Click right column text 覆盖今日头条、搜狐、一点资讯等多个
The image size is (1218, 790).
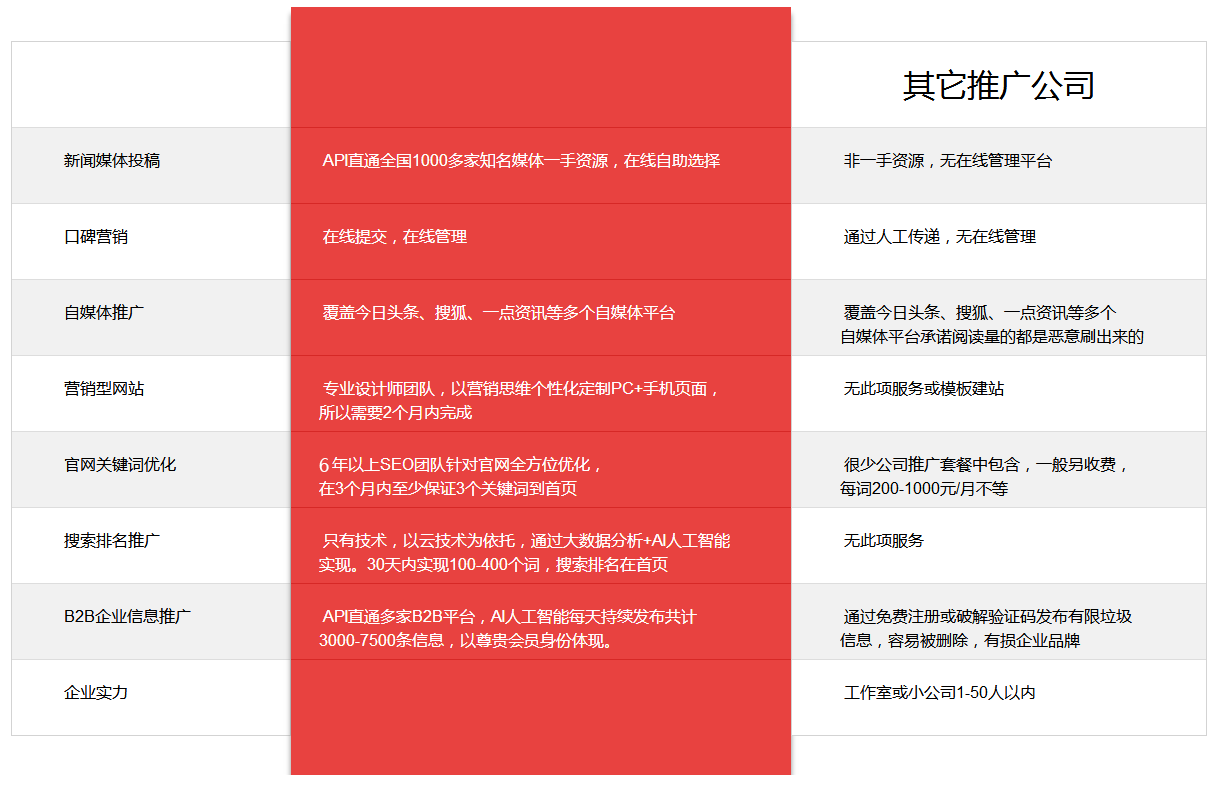pos(980,313)
